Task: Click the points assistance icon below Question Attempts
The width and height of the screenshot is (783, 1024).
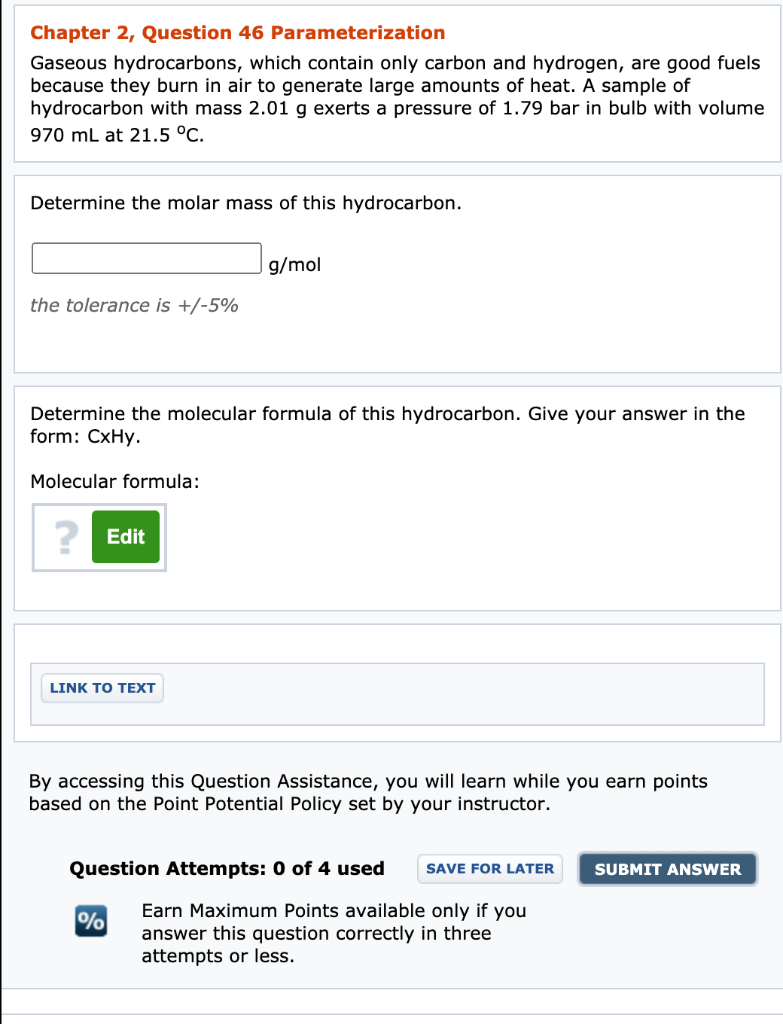Action: point(90,921)
